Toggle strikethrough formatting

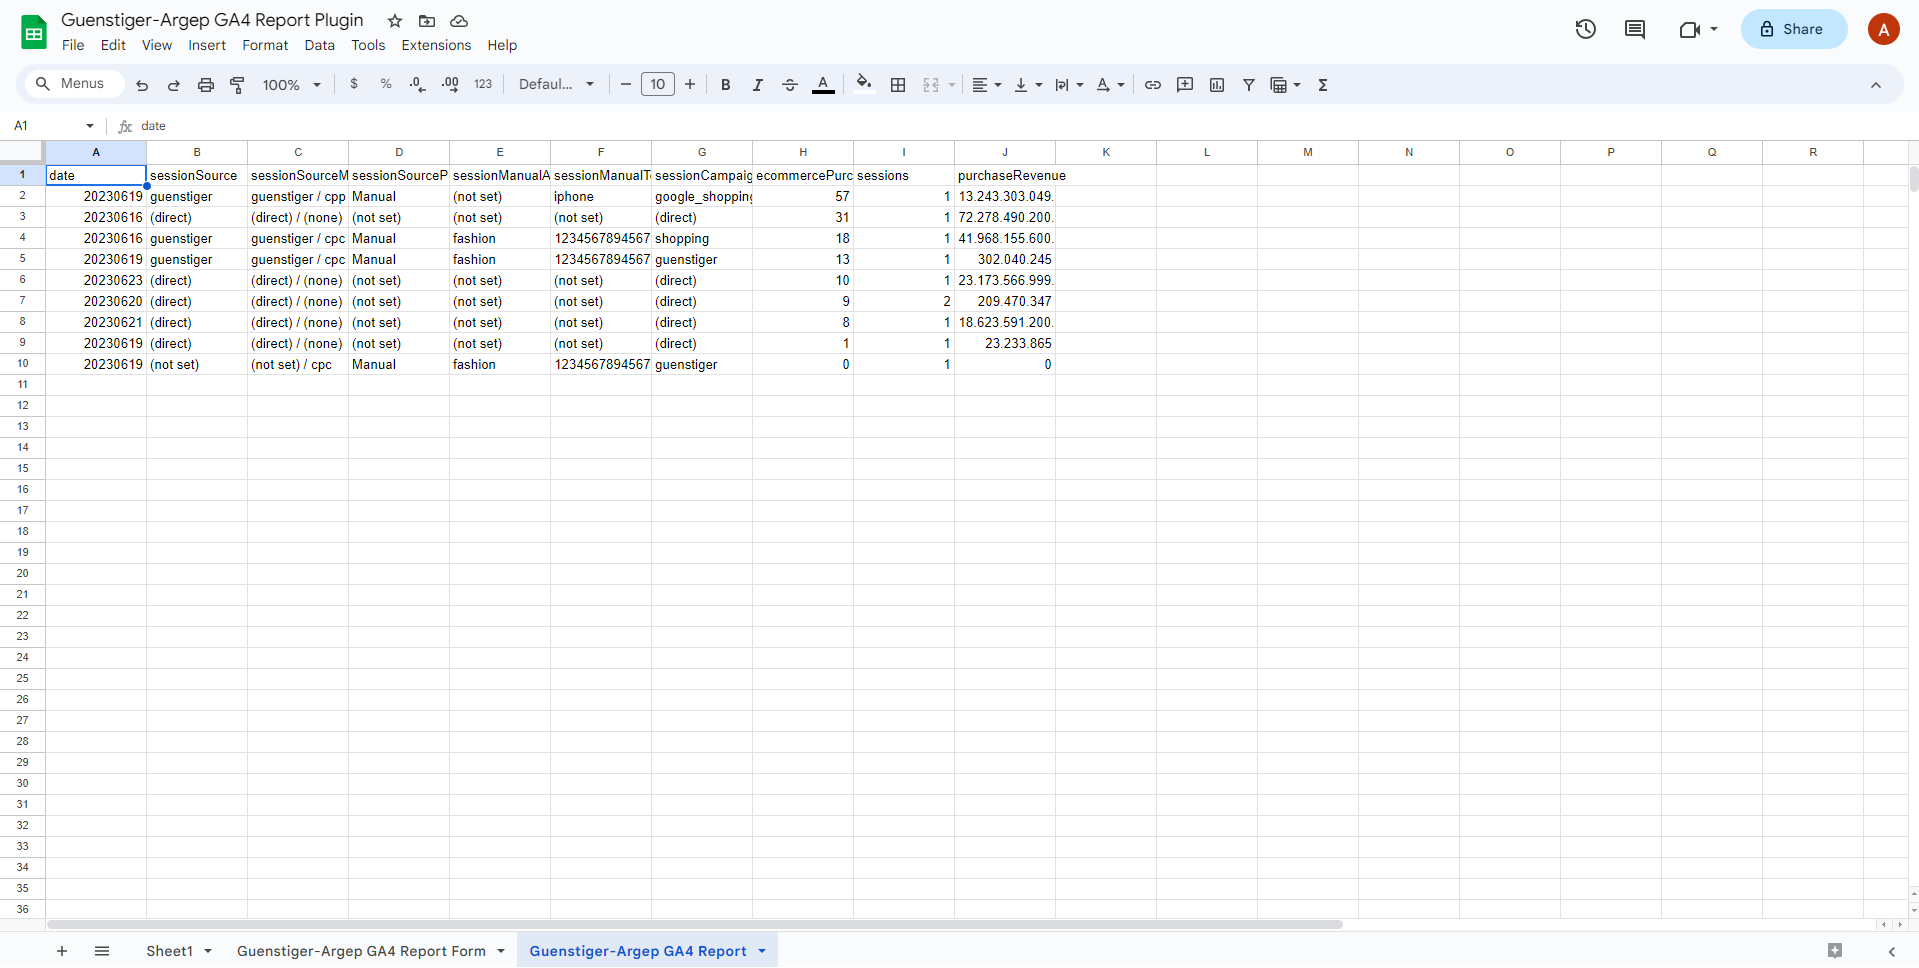(790, 85)
